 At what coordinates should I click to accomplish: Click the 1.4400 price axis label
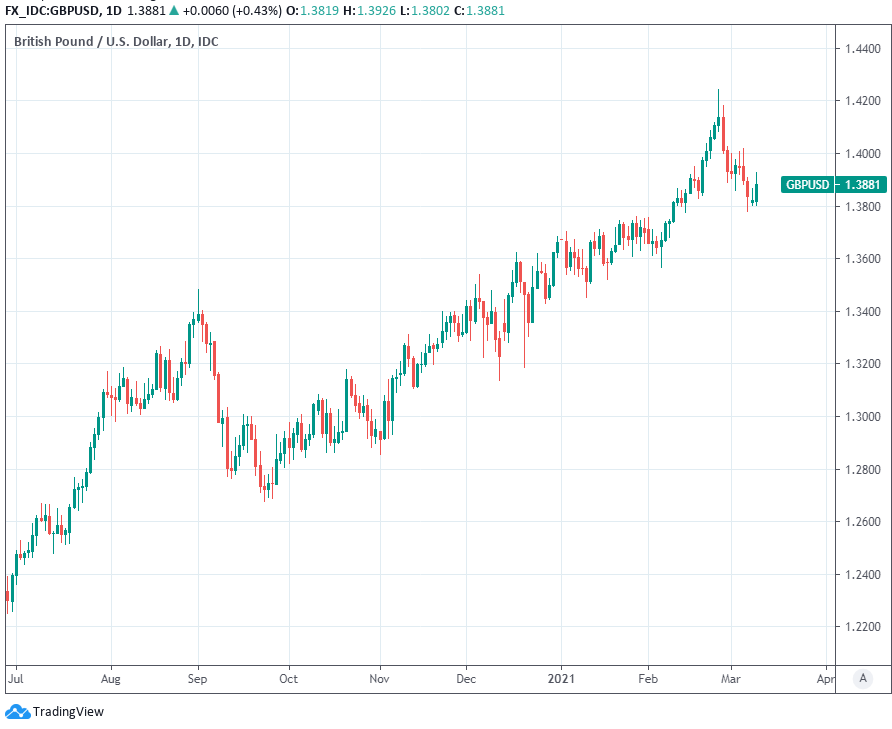click(862, 49)
